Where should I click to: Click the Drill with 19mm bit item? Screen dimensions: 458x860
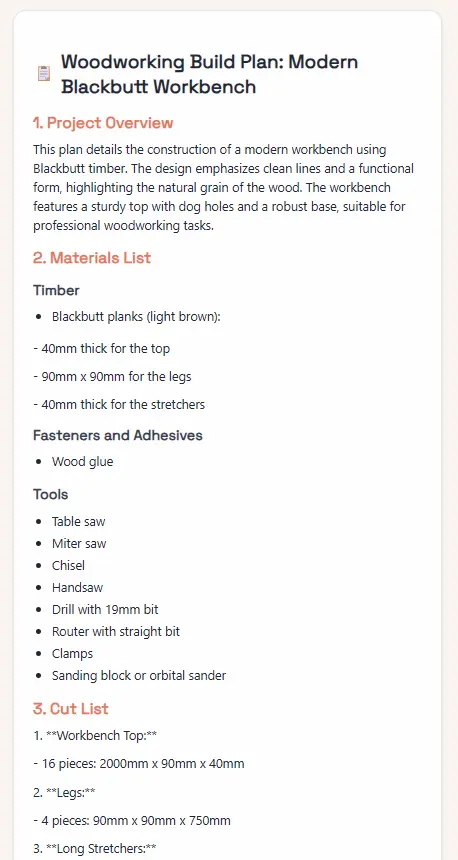point(105,609)
